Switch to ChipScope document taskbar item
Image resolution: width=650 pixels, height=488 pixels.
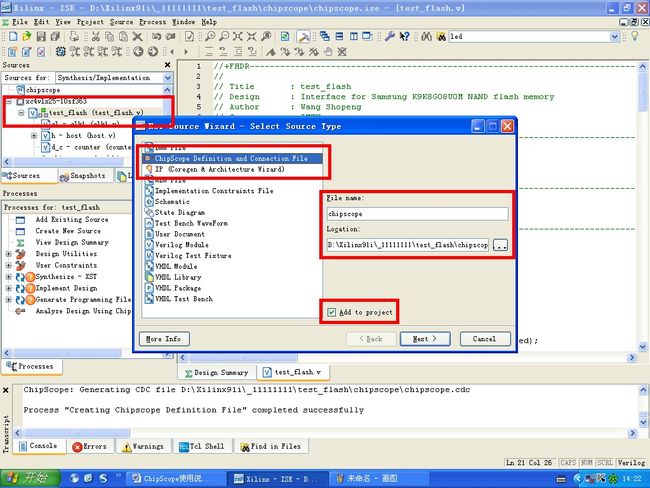tap(174, 478)
